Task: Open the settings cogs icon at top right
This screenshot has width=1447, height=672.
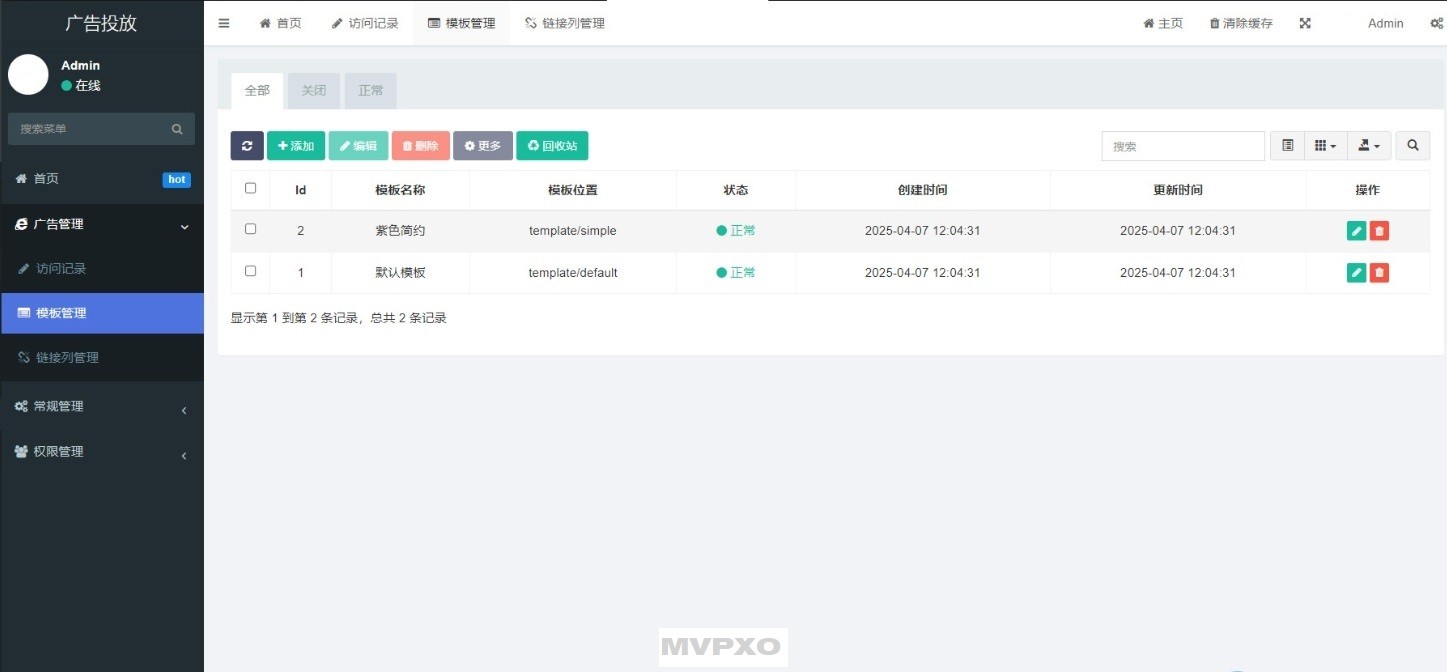Action: (x=1437, y=23)
